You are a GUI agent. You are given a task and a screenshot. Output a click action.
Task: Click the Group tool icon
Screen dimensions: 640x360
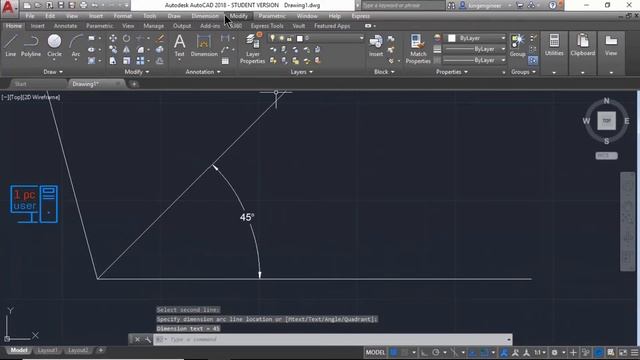click(x=518, y=45)
